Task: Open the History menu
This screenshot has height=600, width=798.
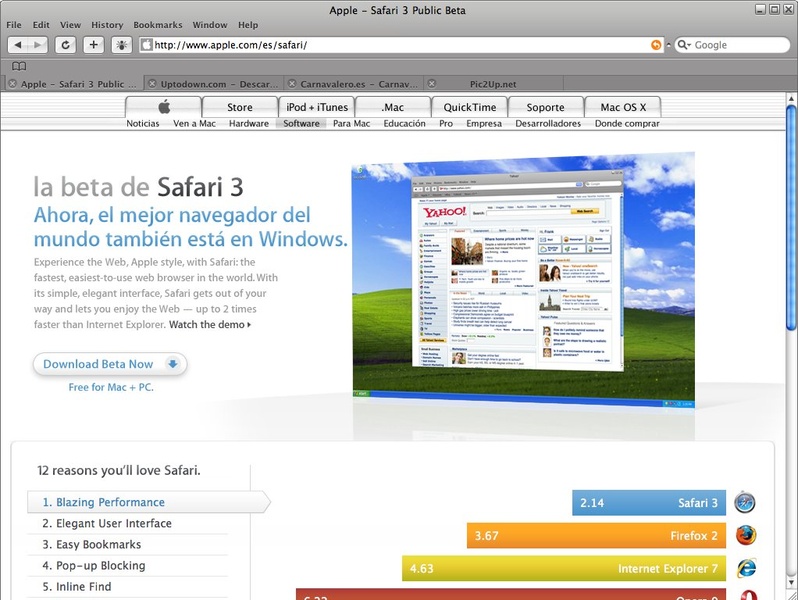Action: coord(107,24)
